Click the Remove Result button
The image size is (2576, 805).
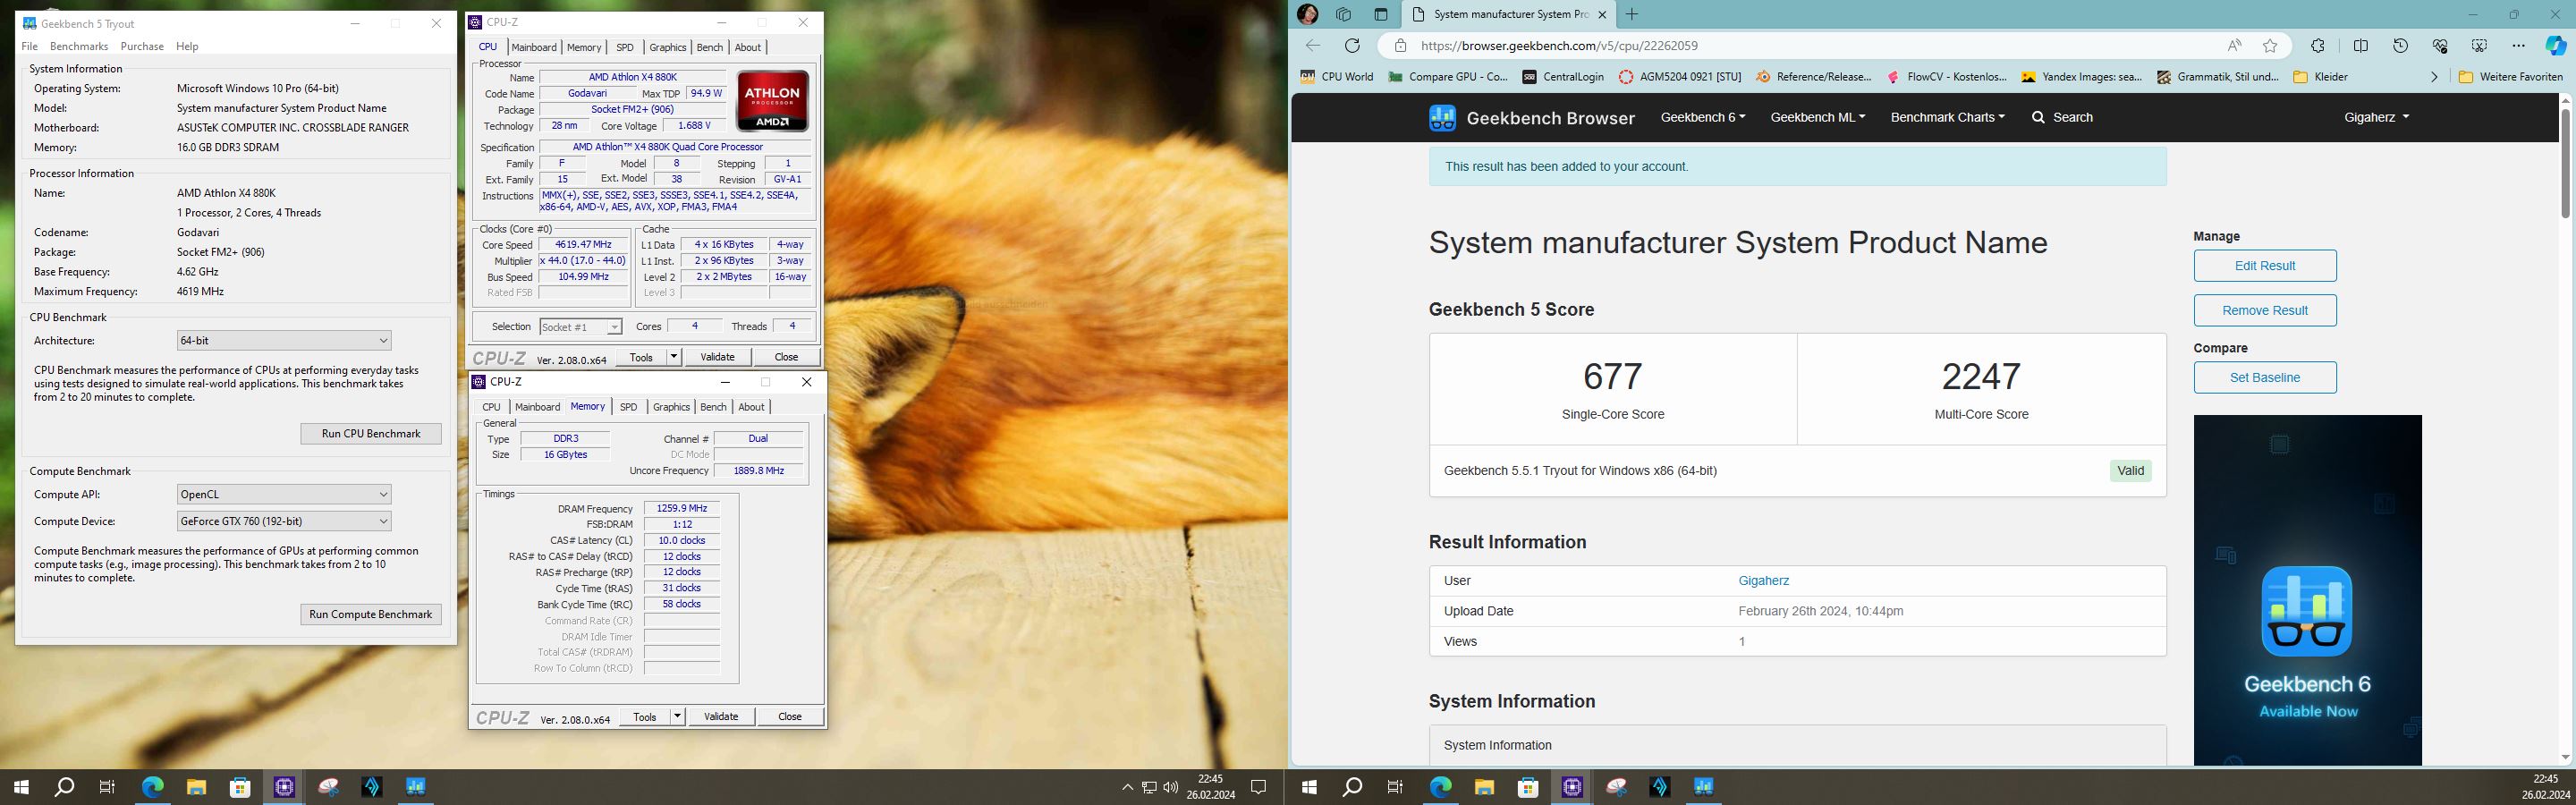pyautogui.click(x=2265, y=310)
